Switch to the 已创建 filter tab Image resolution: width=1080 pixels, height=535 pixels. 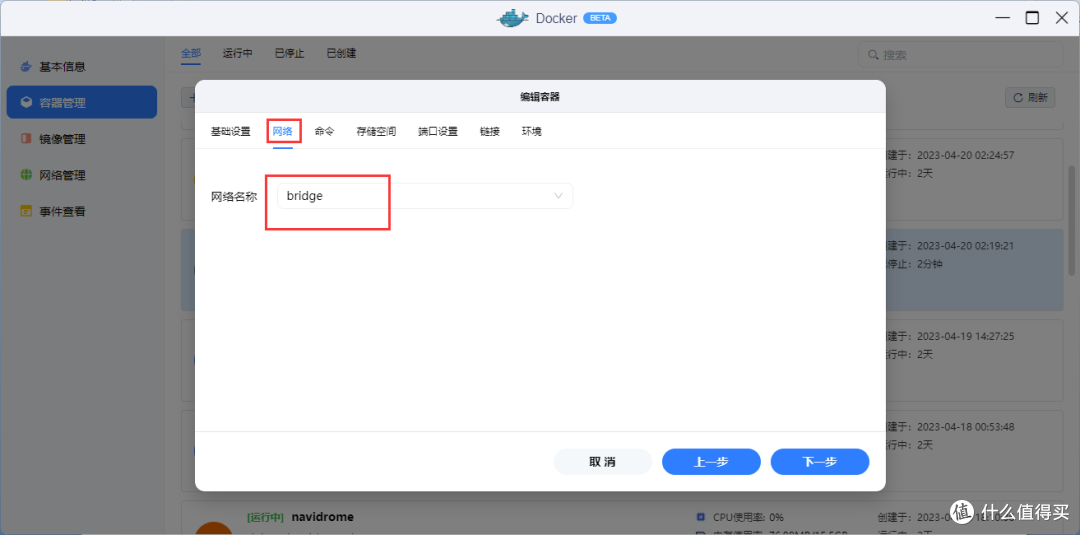tap(341, 53)
